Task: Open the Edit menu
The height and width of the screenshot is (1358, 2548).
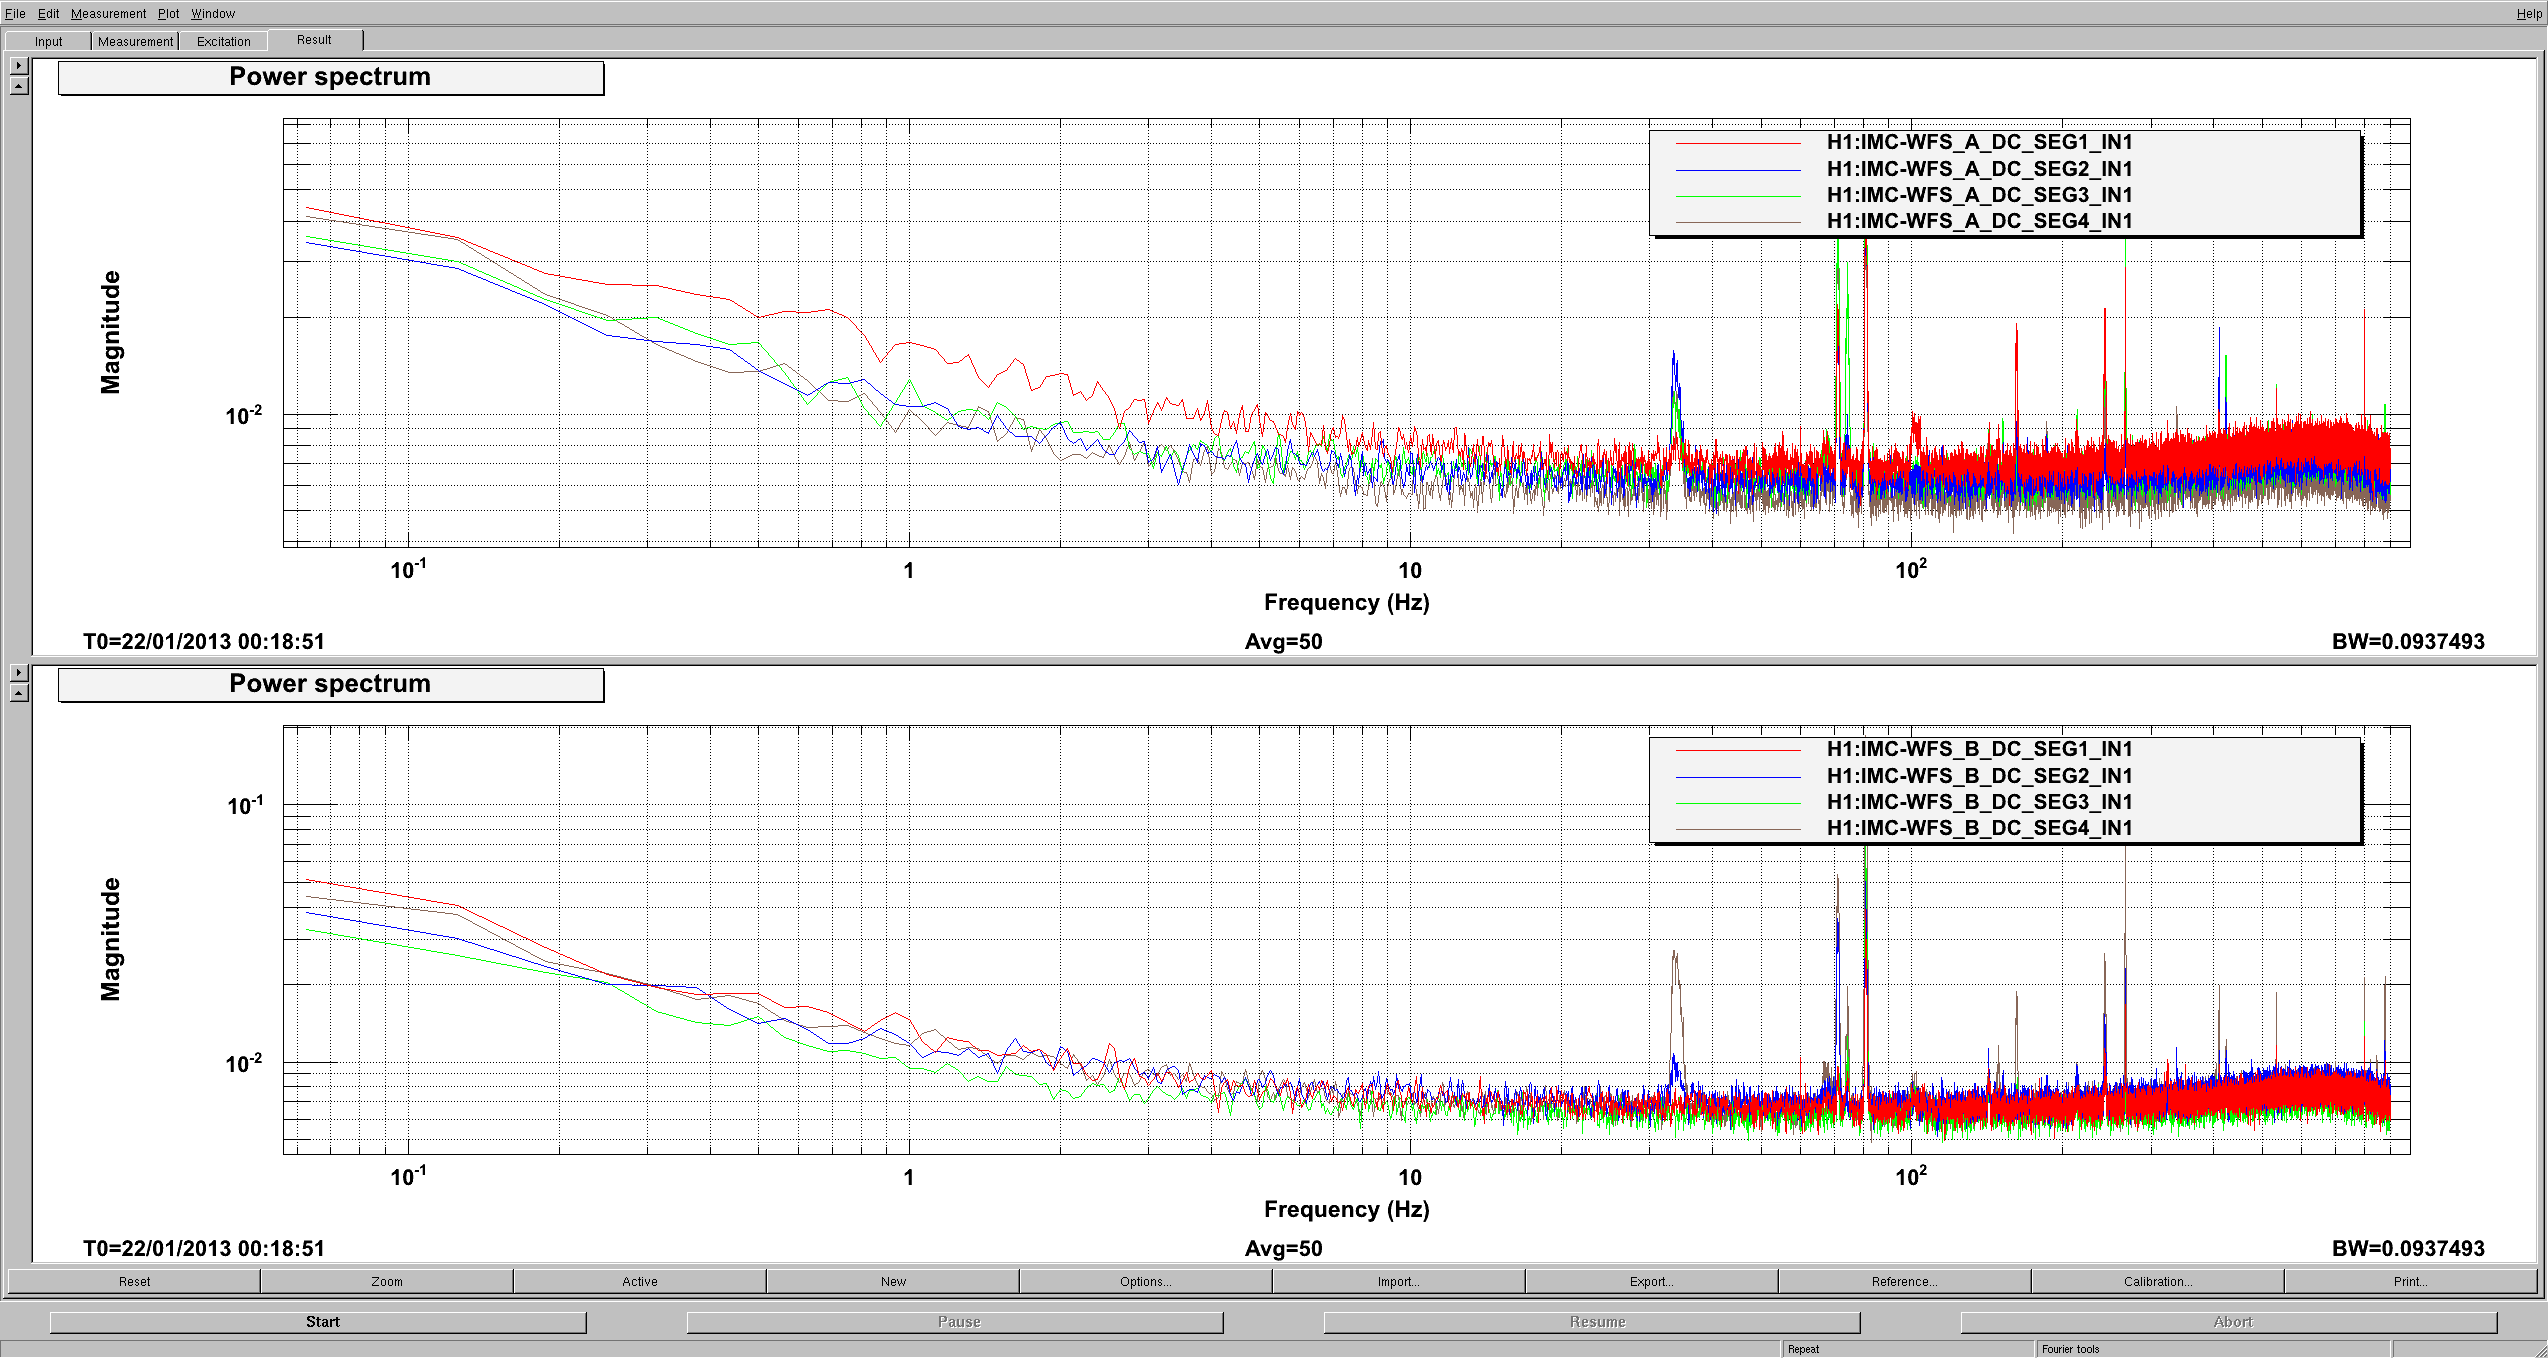Action: click(x=48, y=13)
